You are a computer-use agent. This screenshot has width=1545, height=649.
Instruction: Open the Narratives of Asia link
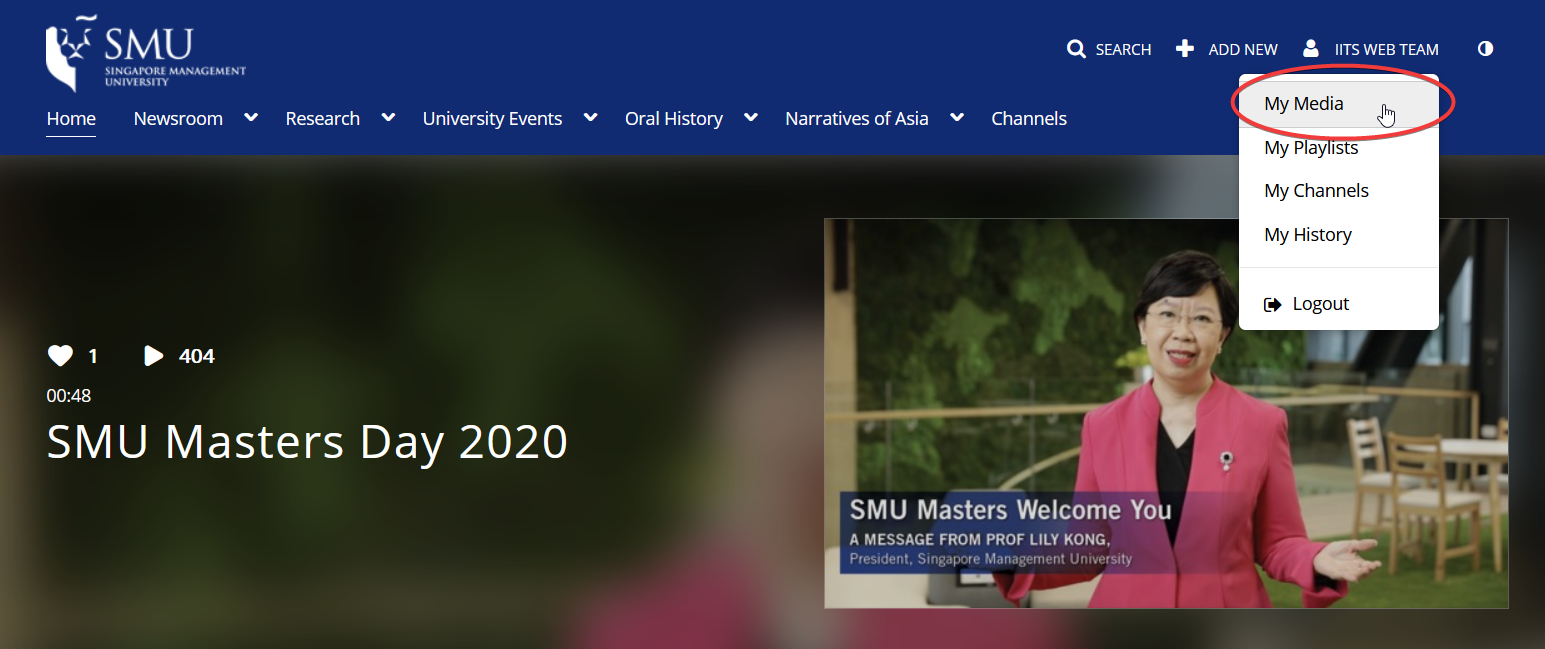click(857, 118)
